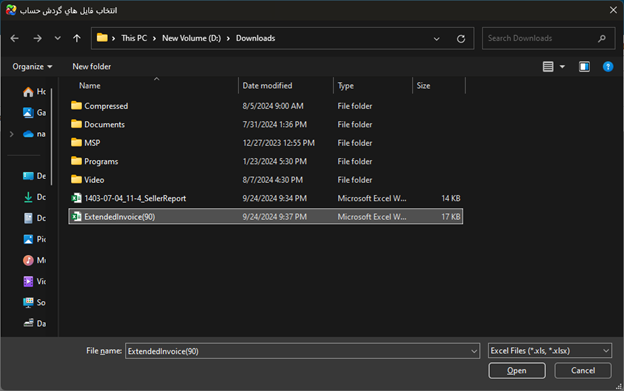Click the 8/5/2024 9:00 AM date
624x391 pixels.
(x=273, y=106)
